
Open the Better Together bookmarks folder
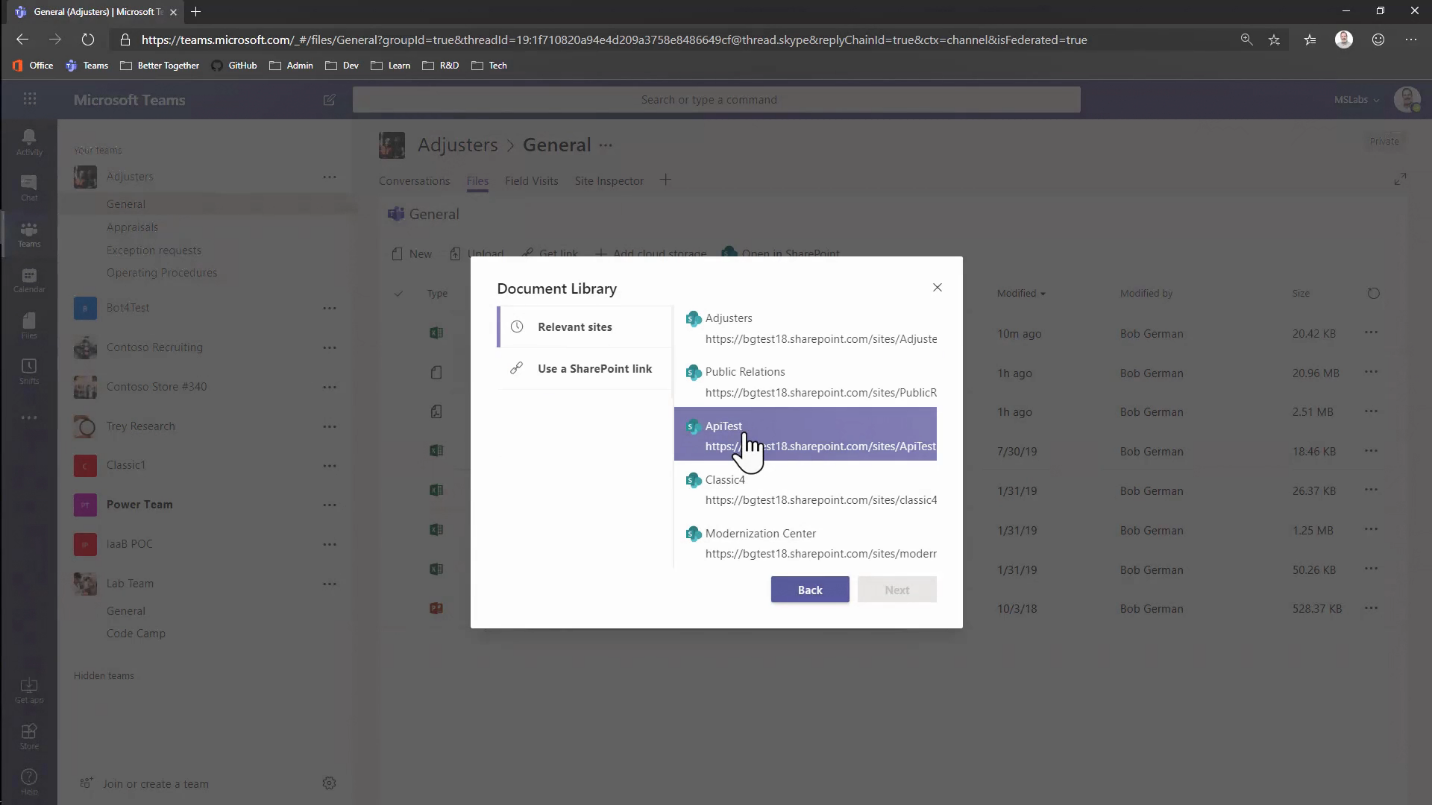point(159,65)
